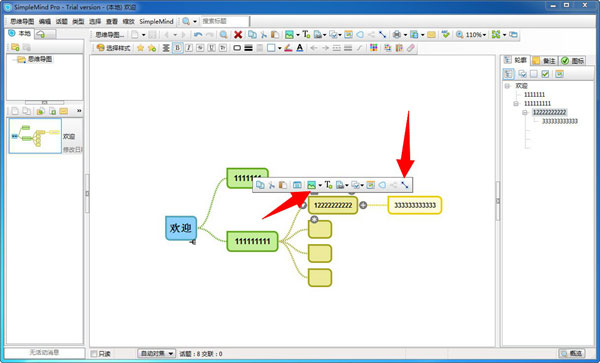Select the 思维导图 folder in left tree
This screenshot has width=600, height=363.
(35, 59)
